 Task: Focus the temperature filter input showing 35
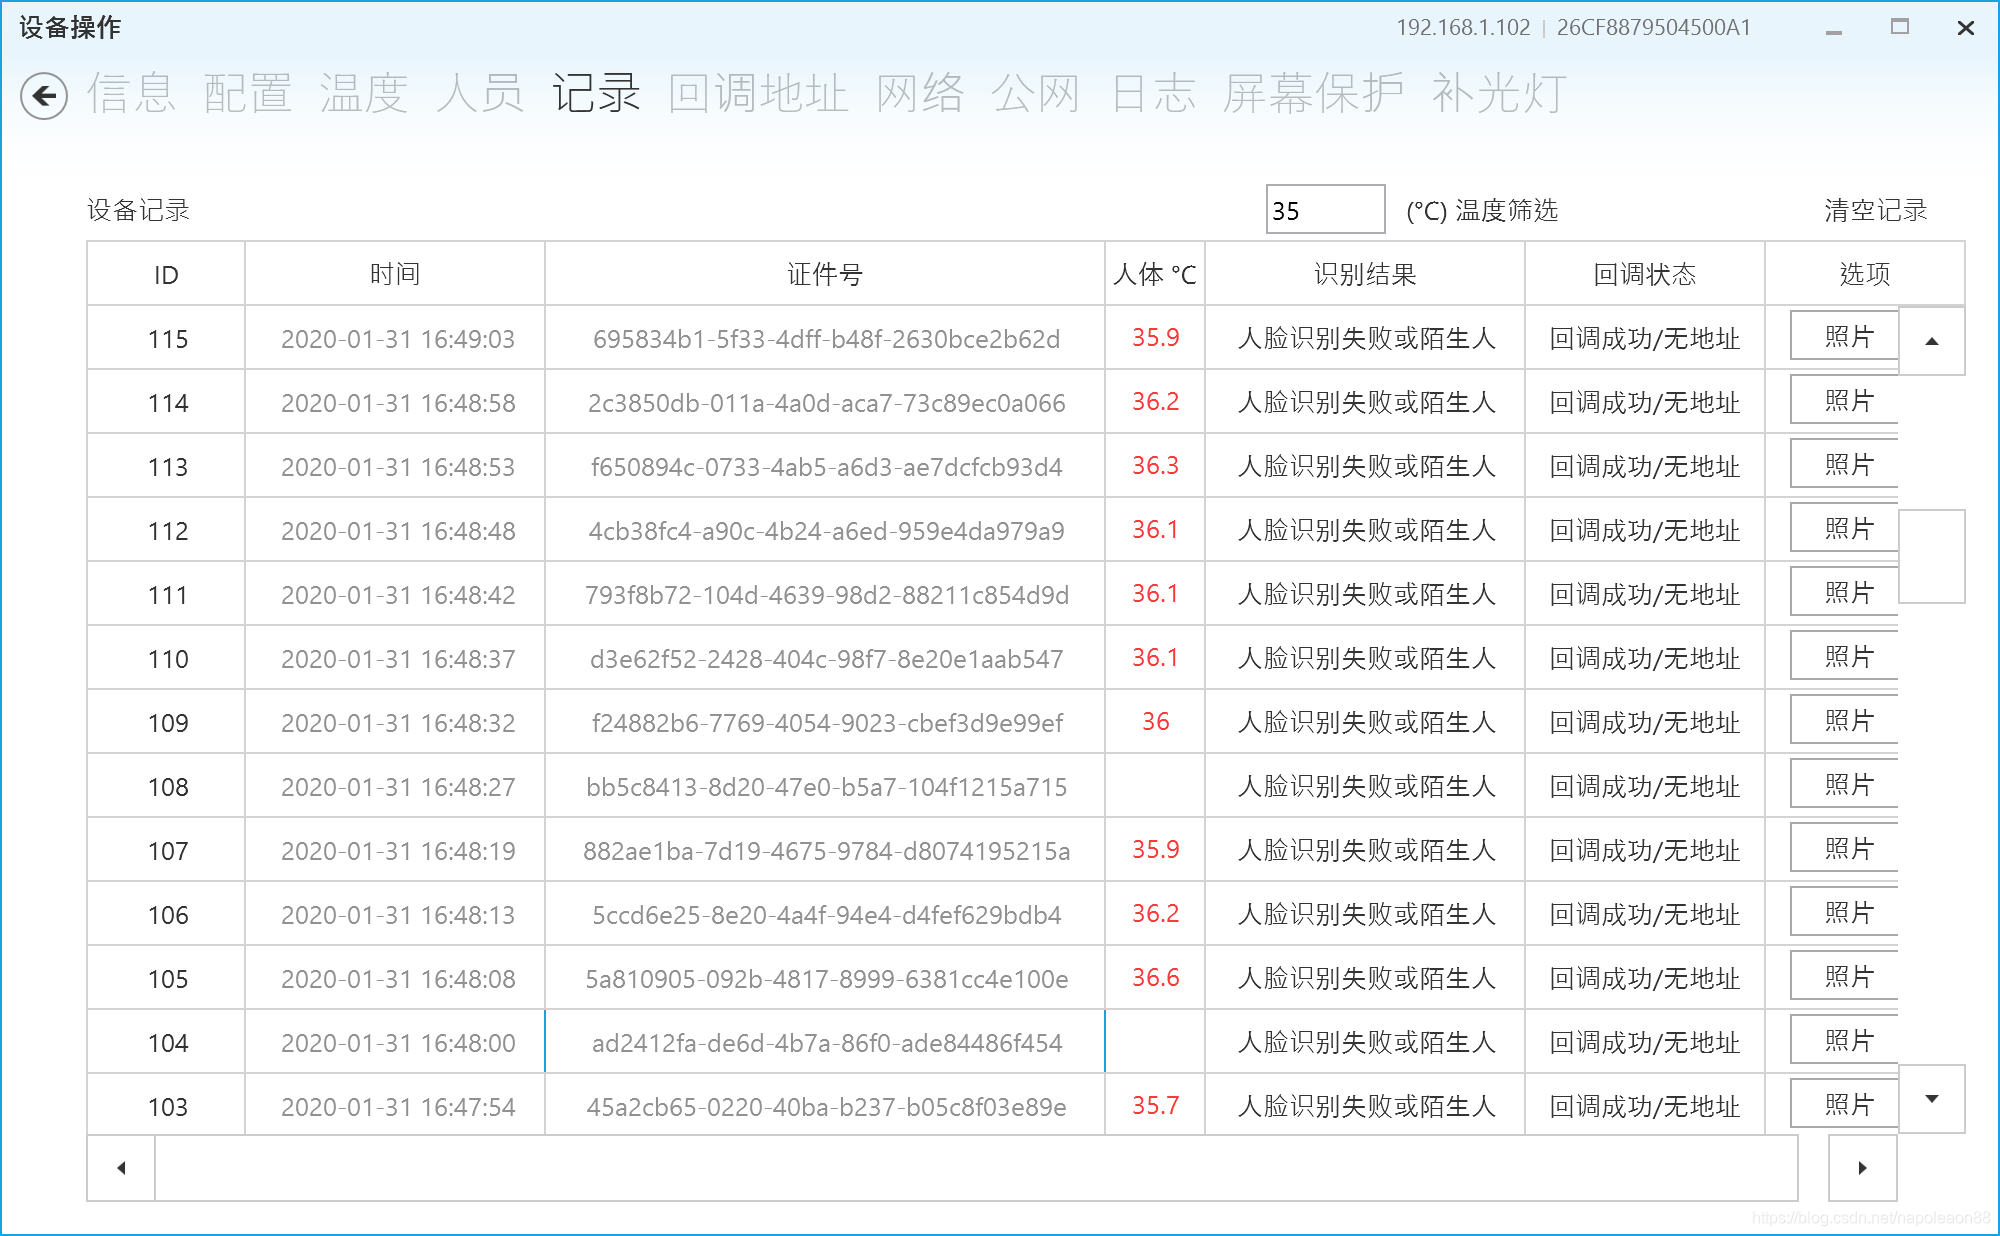pyautogui.click(x=1324, y=210)
